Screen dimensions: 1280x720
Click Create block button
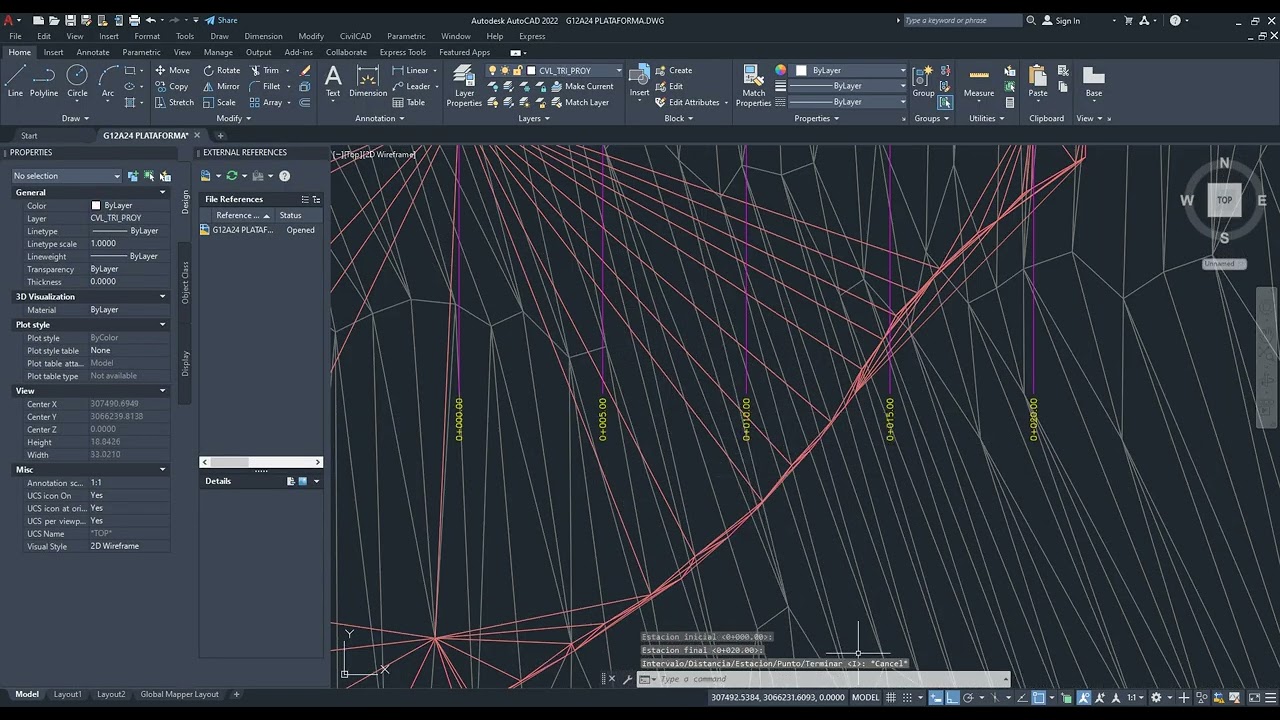pyautogui.click(x=674, y=70)
